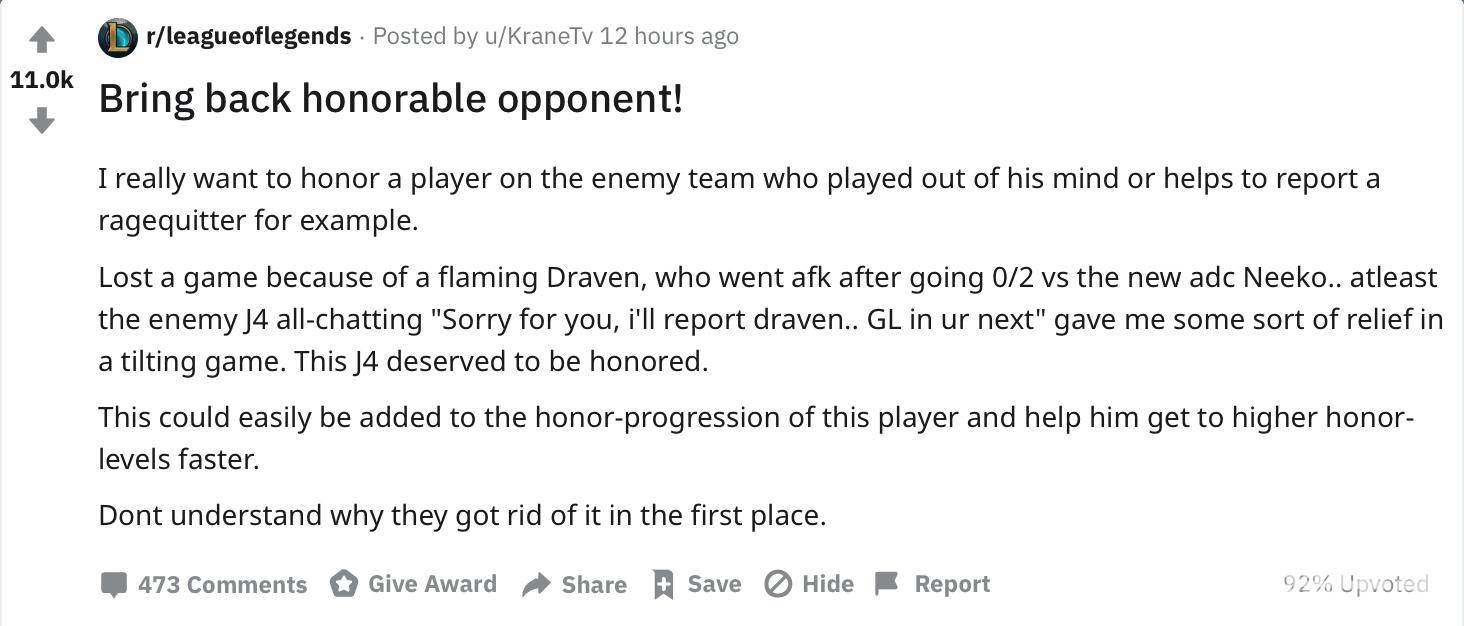Open the "473 Comments" text label
The width and height of the screenshot is (1464, 626).
click(222, 585)
